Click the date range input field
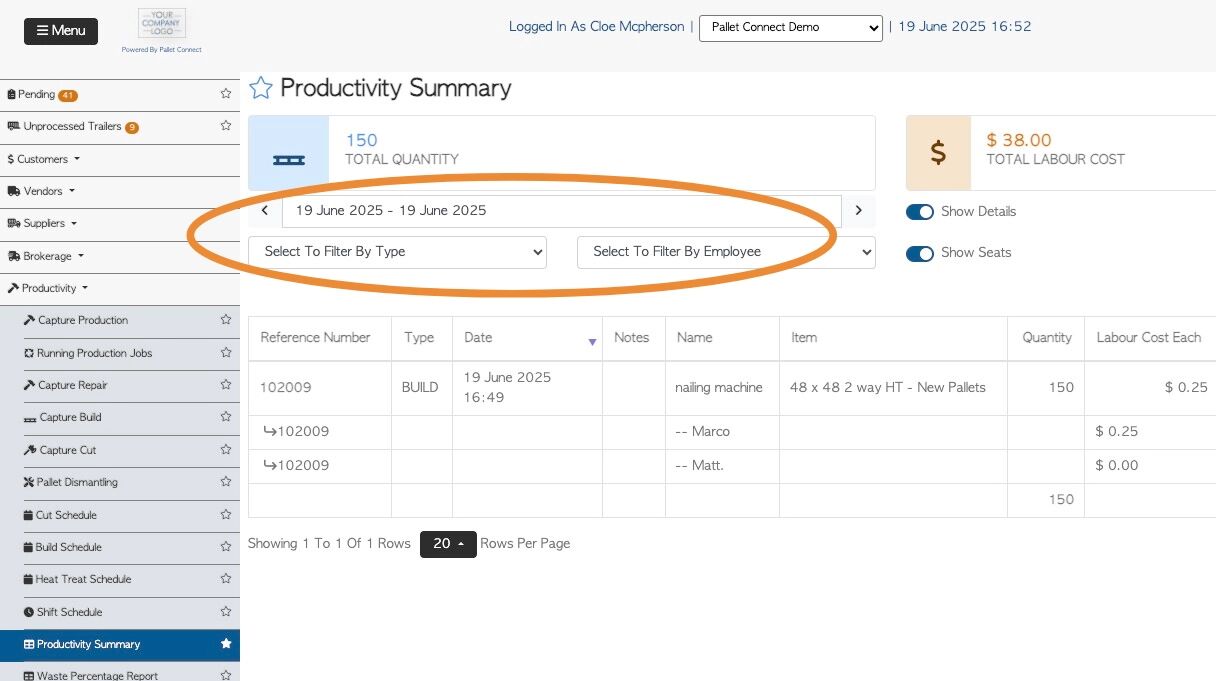 [562, 211]
